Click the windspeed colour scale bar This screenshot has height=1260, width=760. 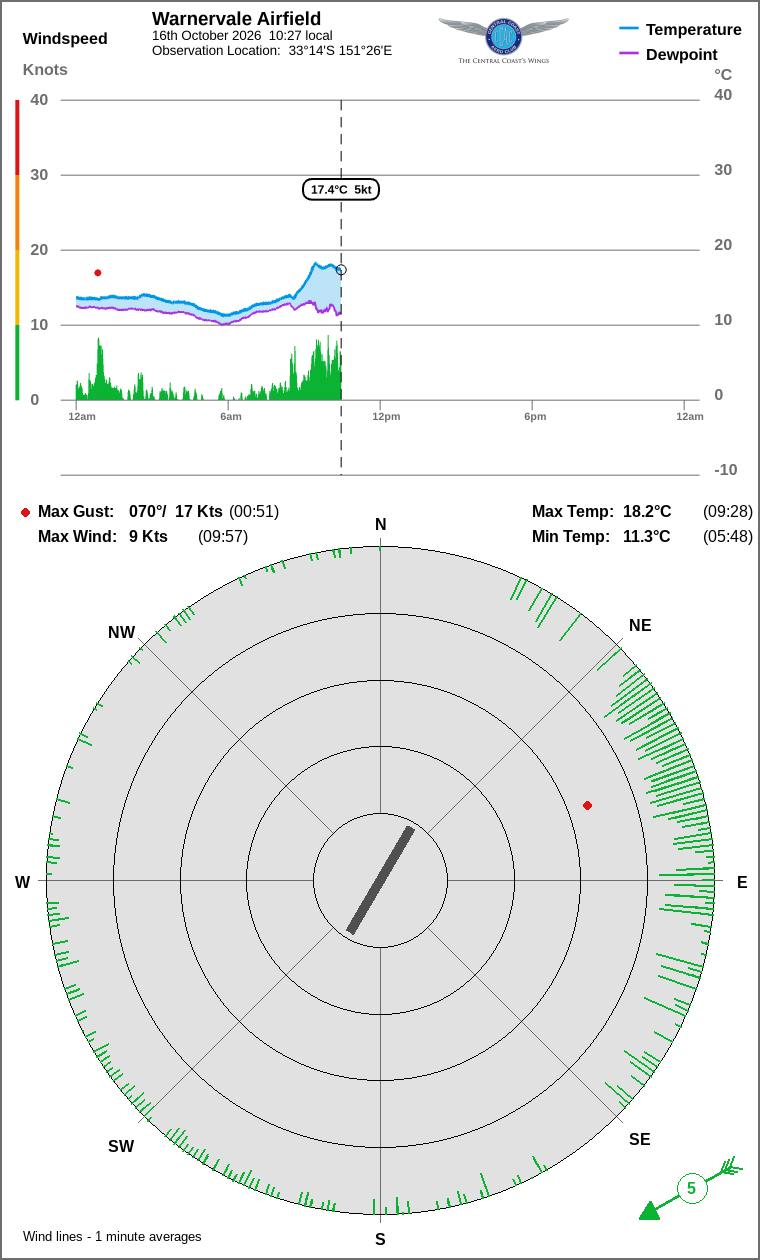coord(17,250)
